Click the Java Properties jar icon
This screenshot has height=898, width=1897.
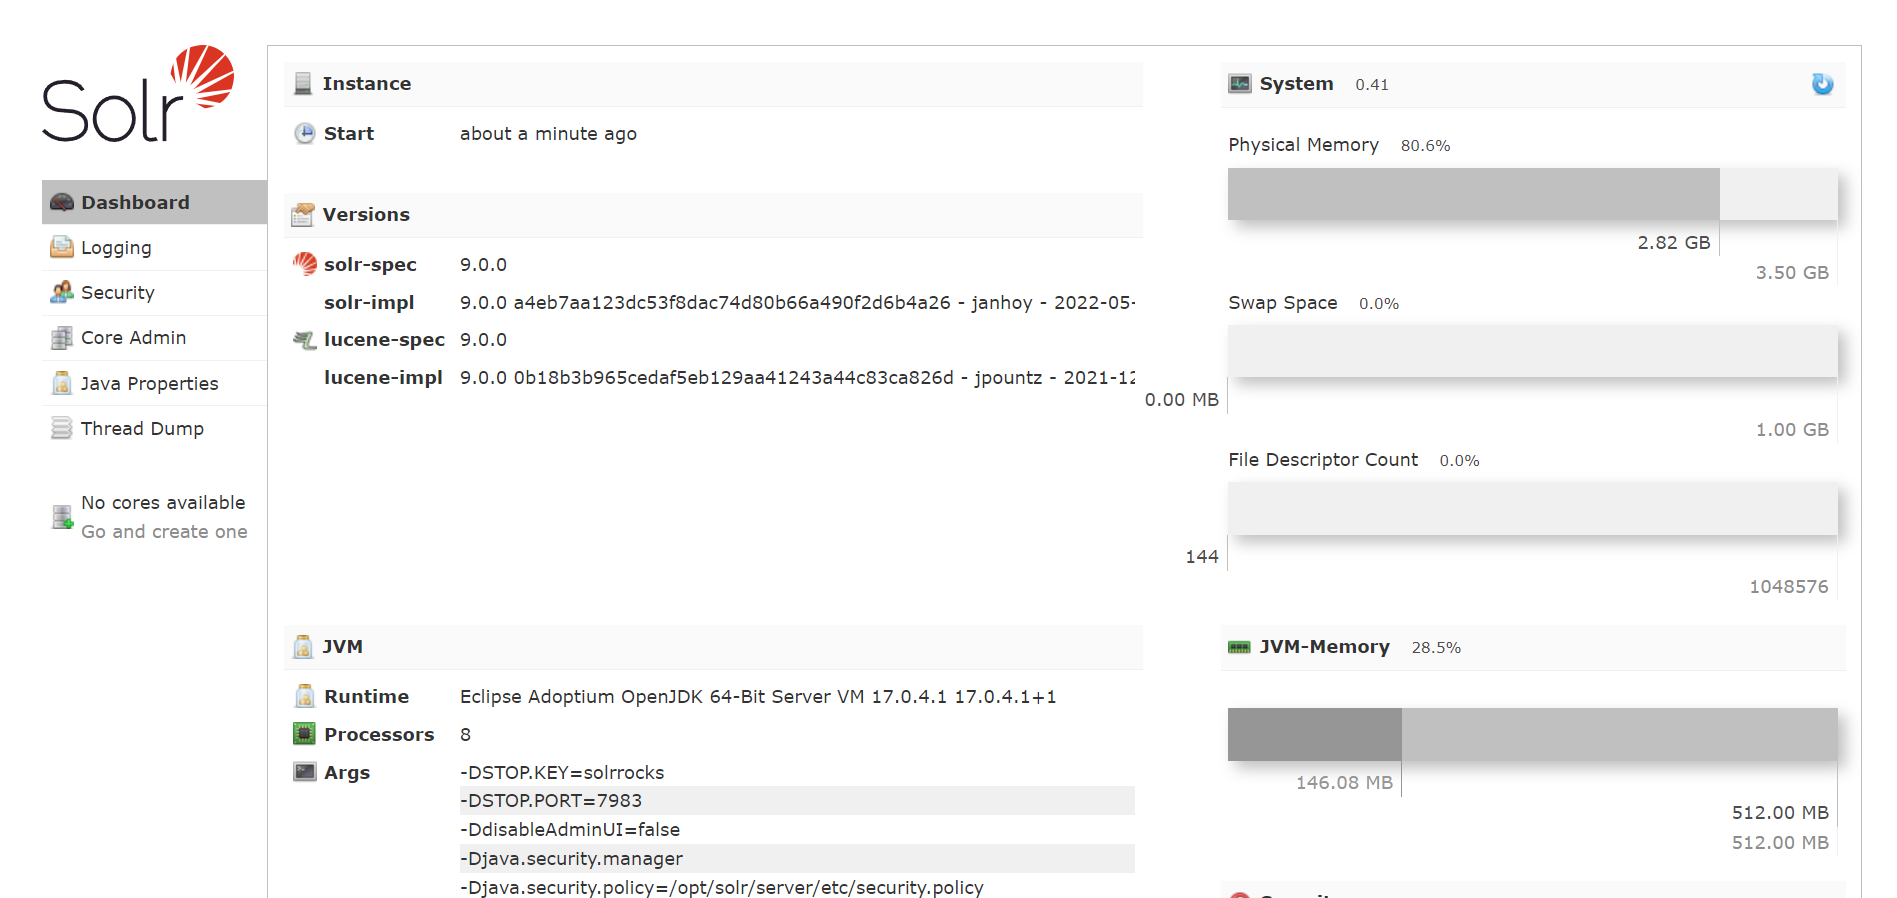62,383
